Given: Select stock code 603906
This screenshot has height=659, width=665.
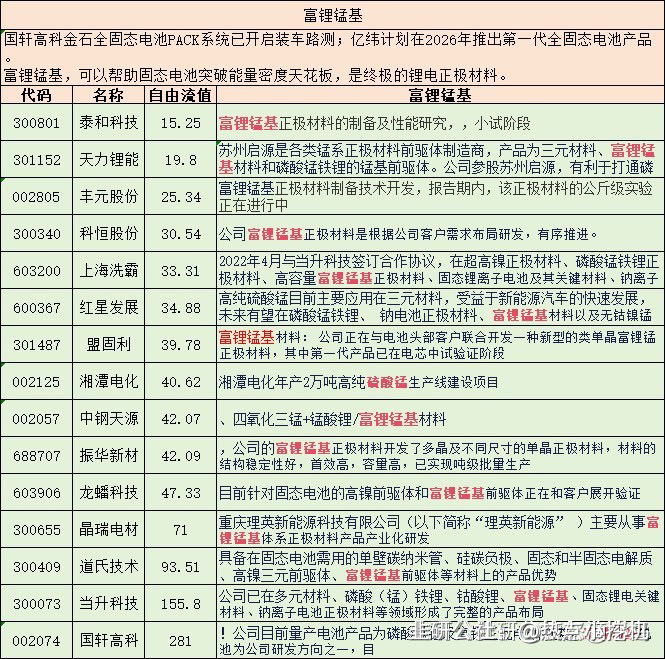Looking at the screenshot, I should coord(36,492).
